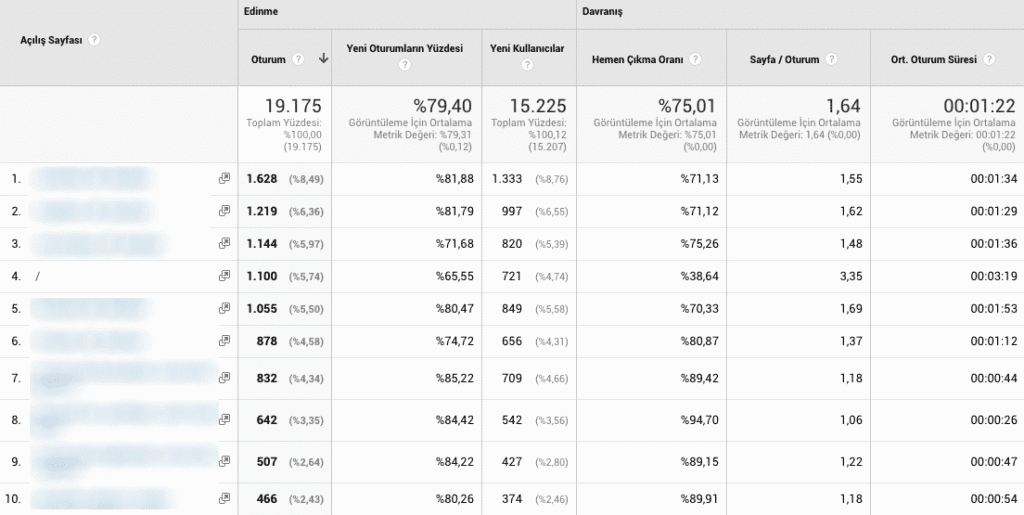Toggle sort arrow on Oturum column

click(x=323, y=59)
